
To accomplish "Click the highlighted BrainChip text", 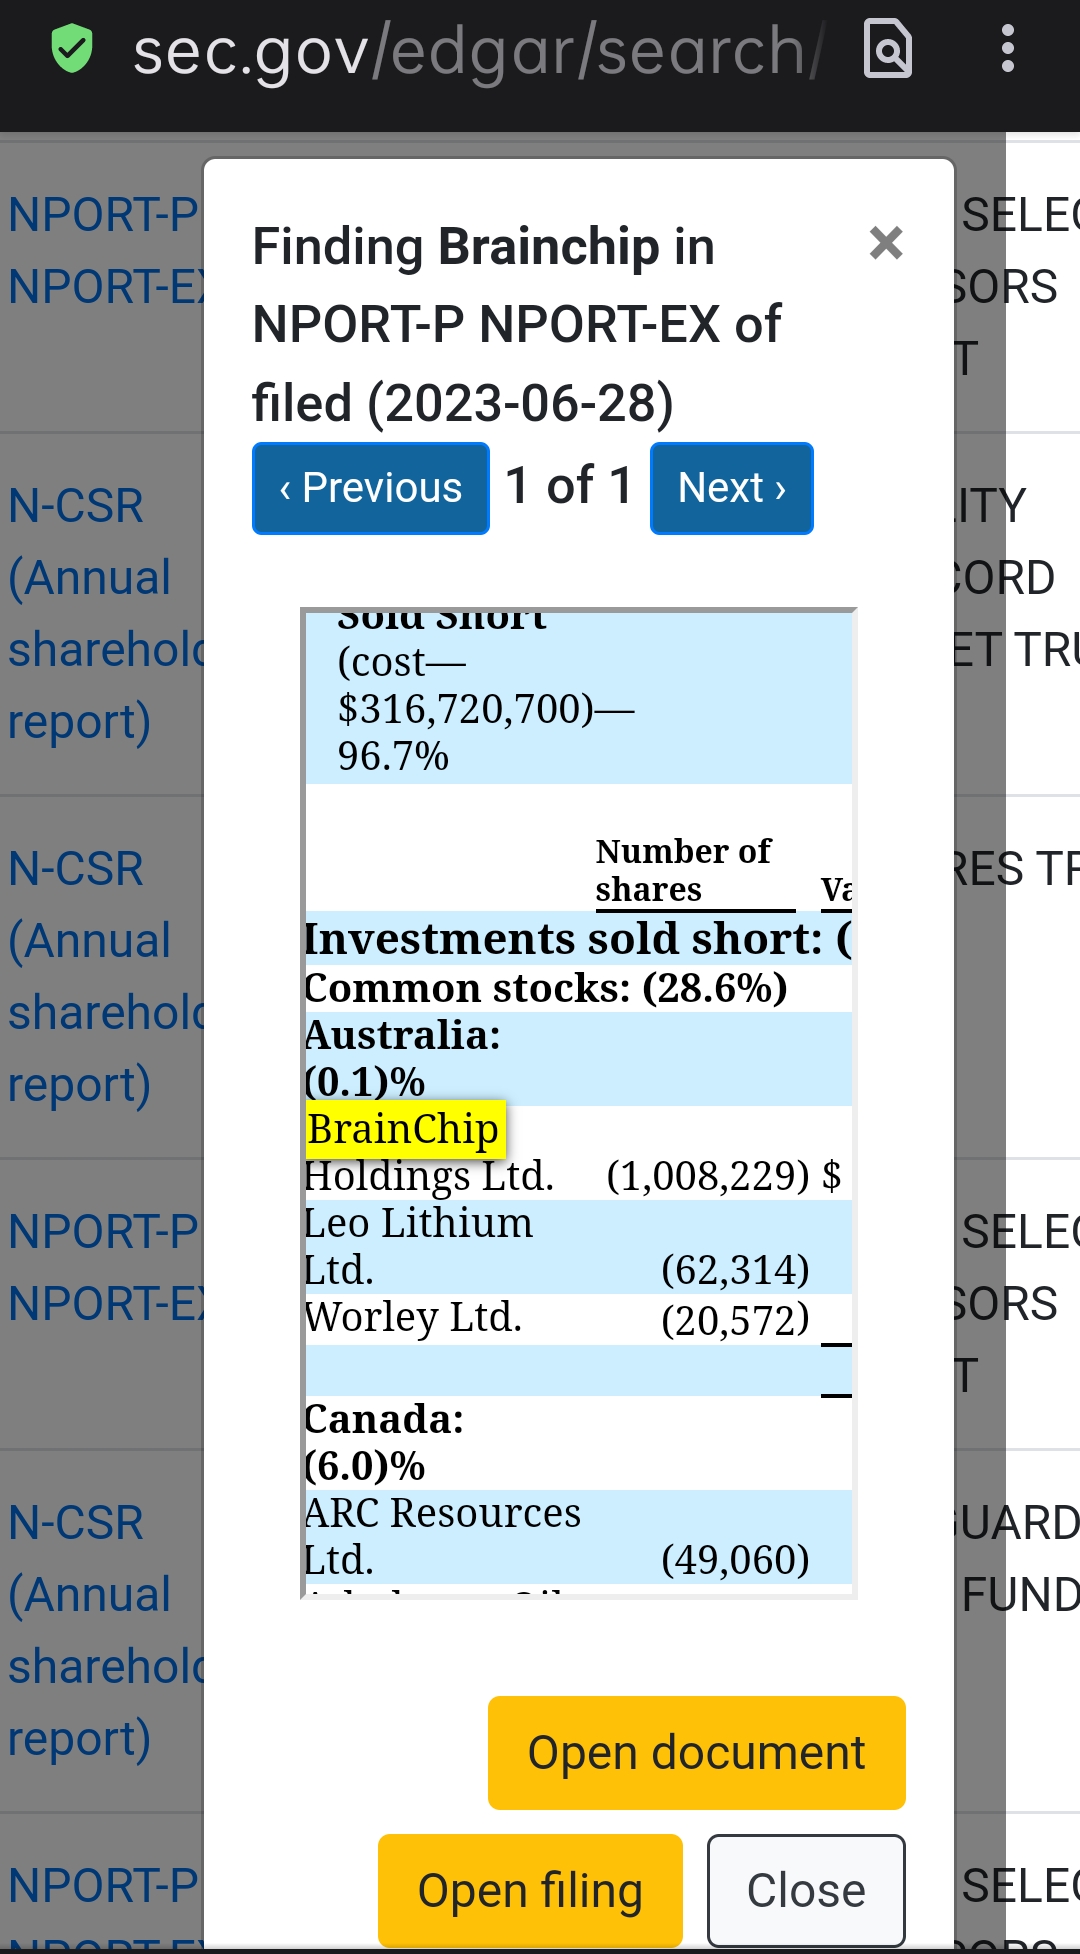I will tap(404, 1128).
